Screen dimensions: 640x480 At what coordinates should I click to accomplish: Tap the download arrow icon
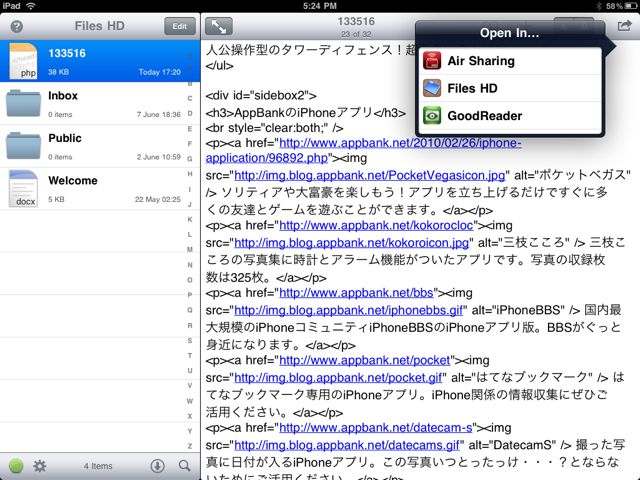158,466
